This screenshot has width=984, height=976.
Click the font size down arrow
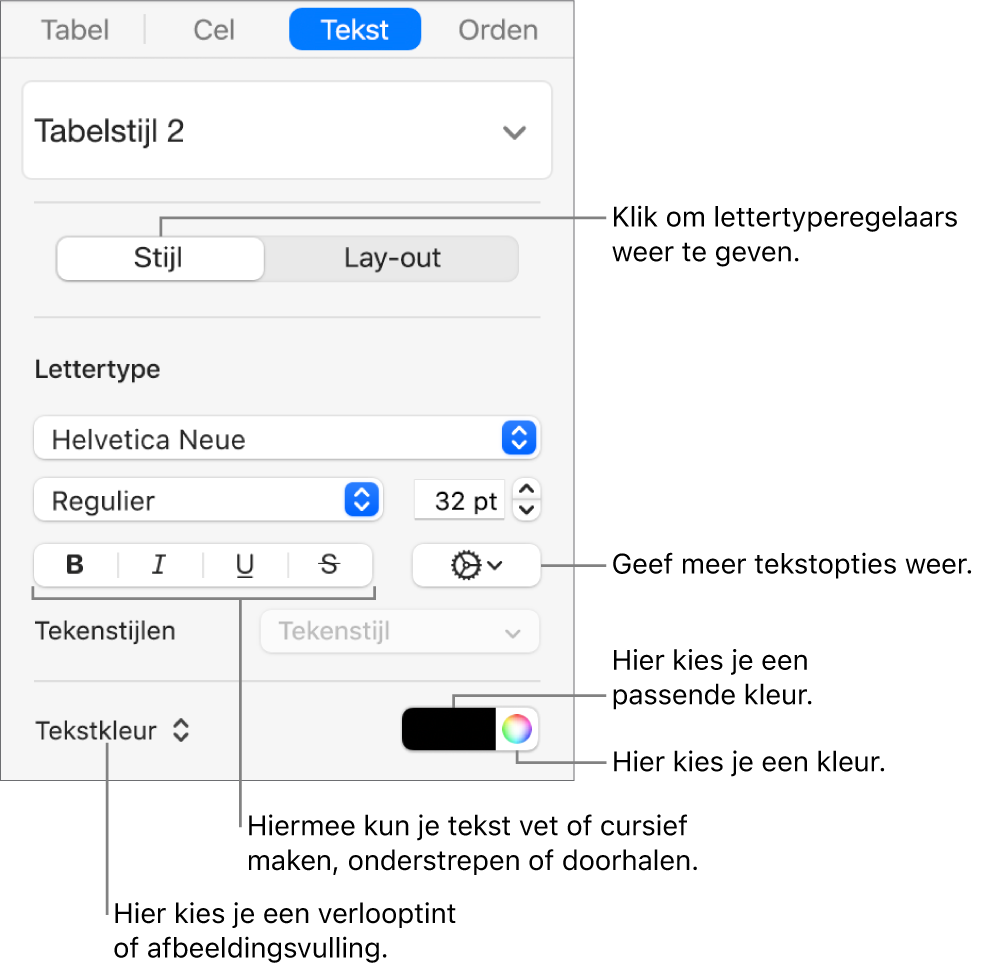point(526,508)
